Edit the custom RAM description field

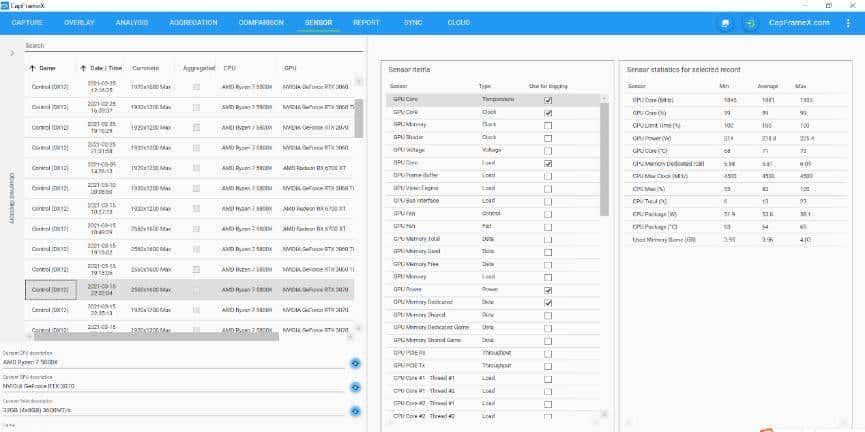(x=174, y=410)
